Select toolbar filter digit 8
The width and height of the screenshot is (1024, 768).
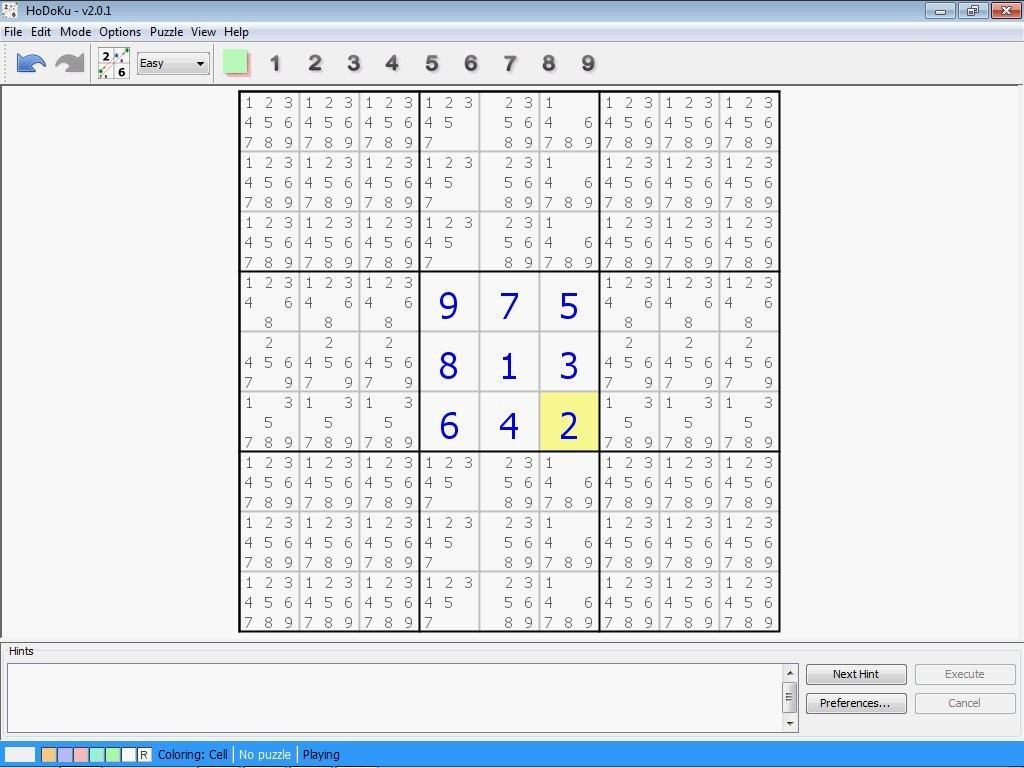tap(549, 63)
